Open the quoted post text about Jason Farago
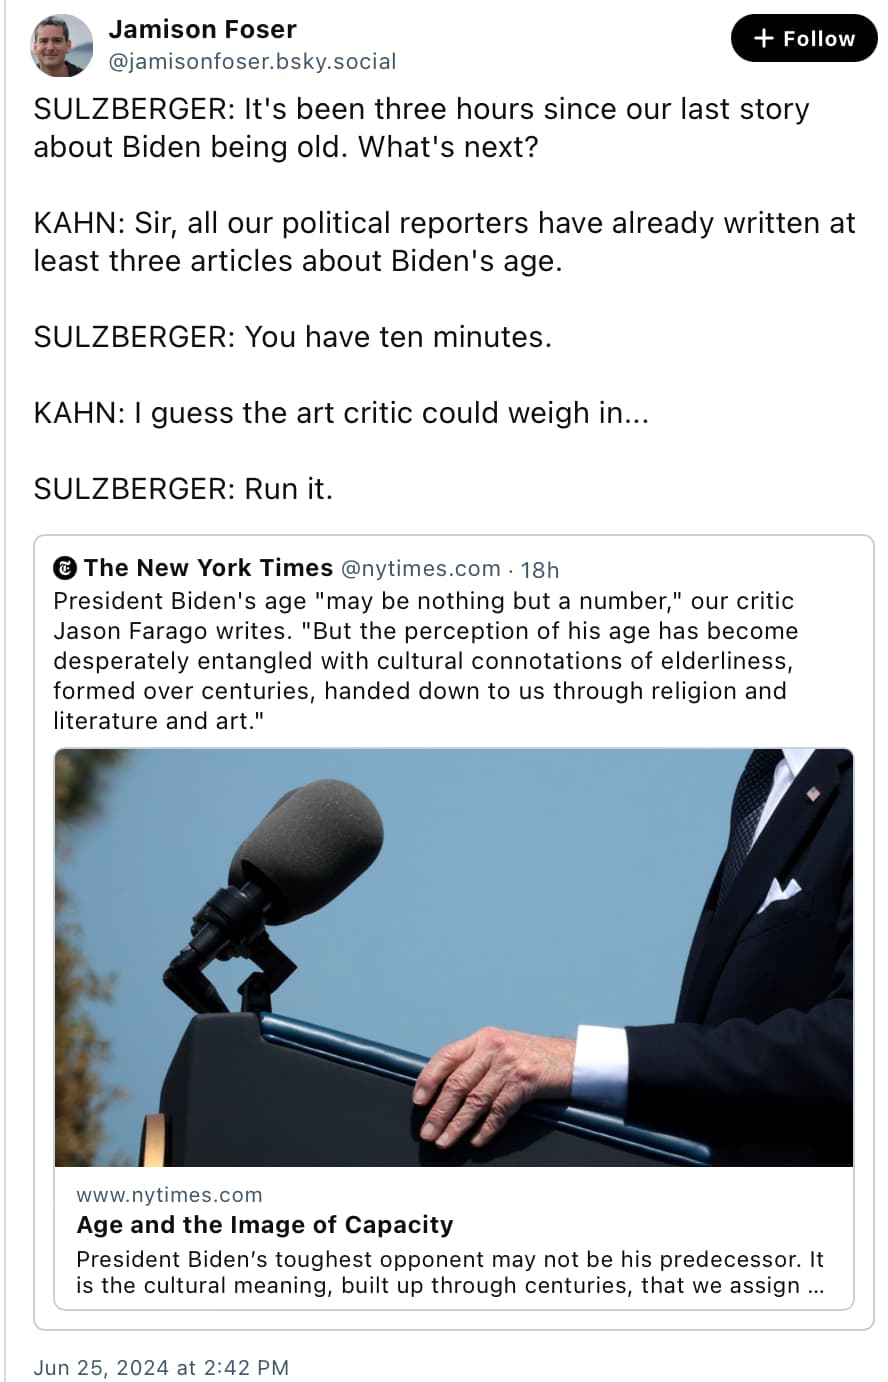The height and width of the screenshot is (1382, 888). (x=425, y=660)
